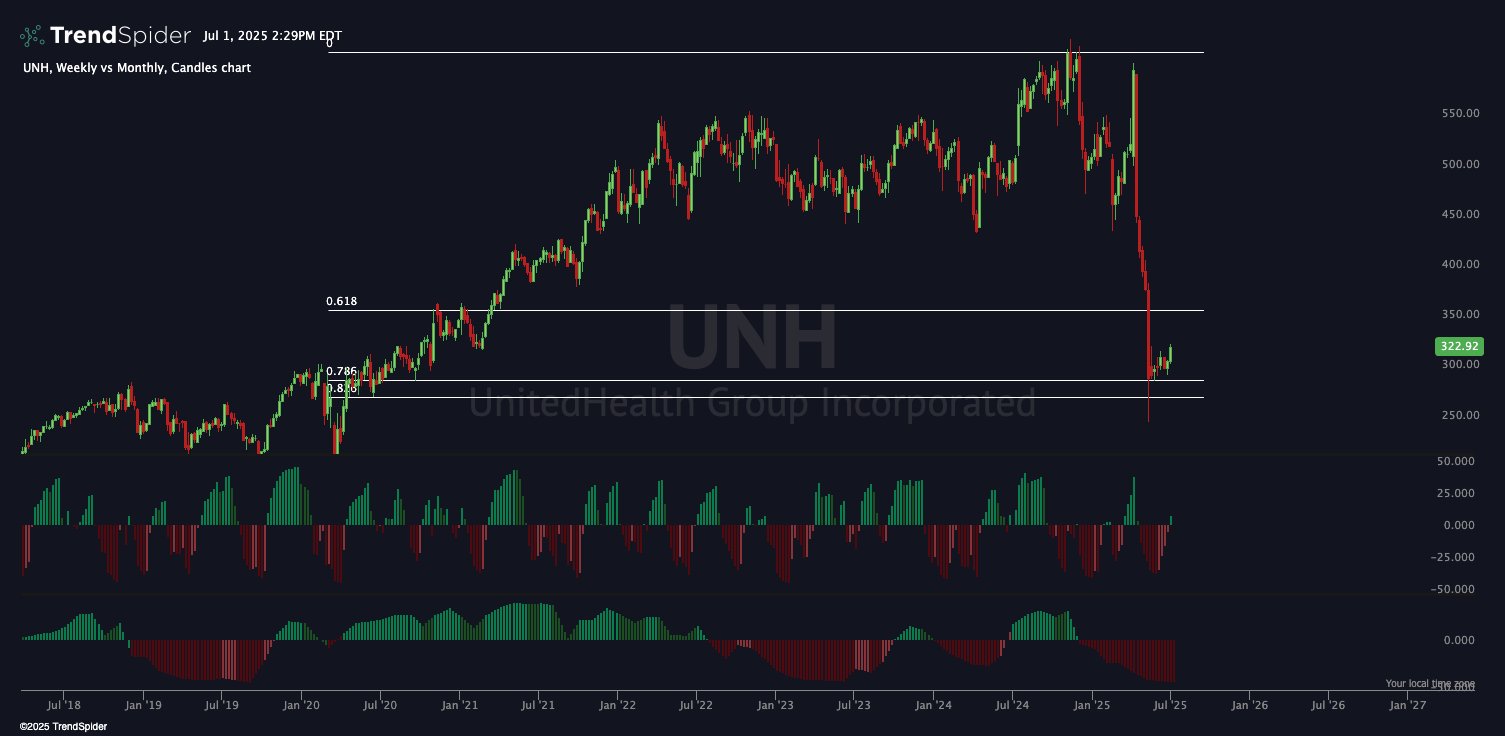Click the 350.00 price axis label
This screenshot has height=736, width=1505.
(1459, 315)
